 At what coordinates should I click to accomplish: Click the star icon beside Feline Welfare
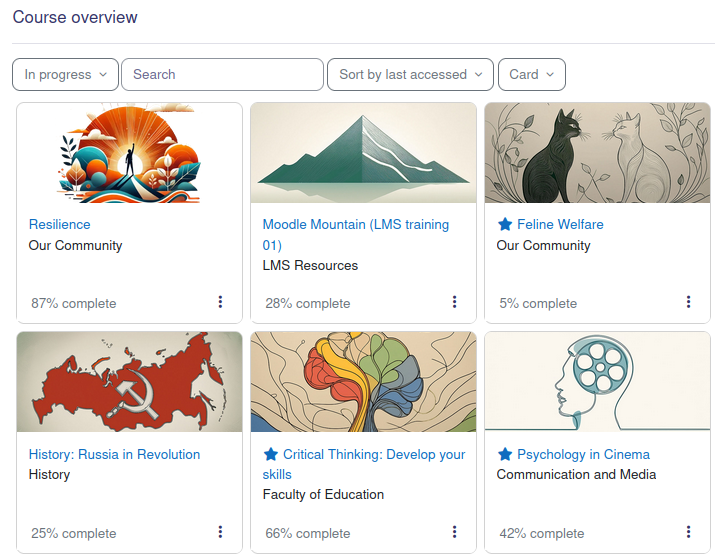[505, 225]
